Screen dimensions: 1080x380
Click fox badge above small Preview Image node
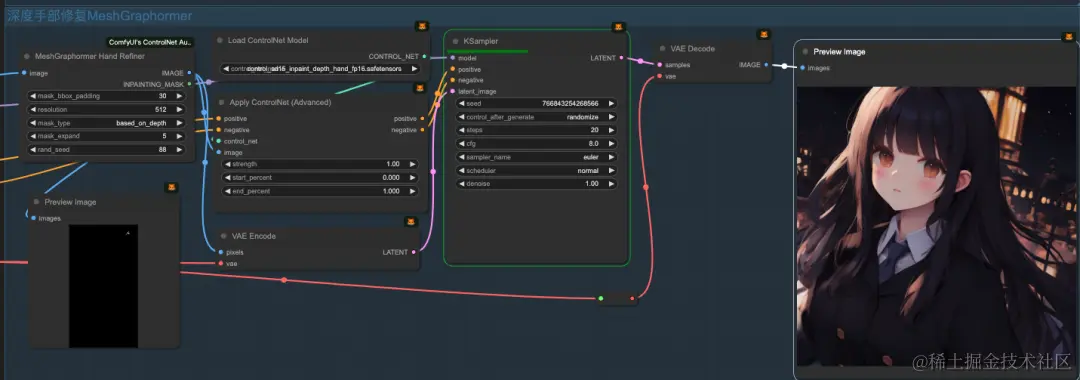click(x=172, y=187)
